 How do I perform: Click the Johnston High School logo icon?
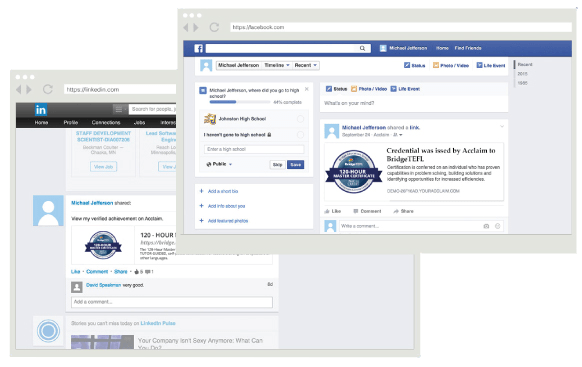(x=210, y=119)
